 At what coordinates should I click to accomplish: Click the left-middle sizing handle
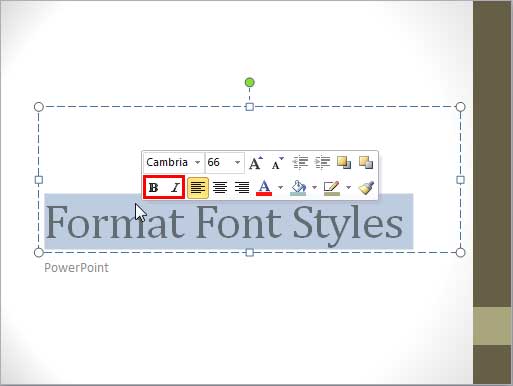coord(39,180)
